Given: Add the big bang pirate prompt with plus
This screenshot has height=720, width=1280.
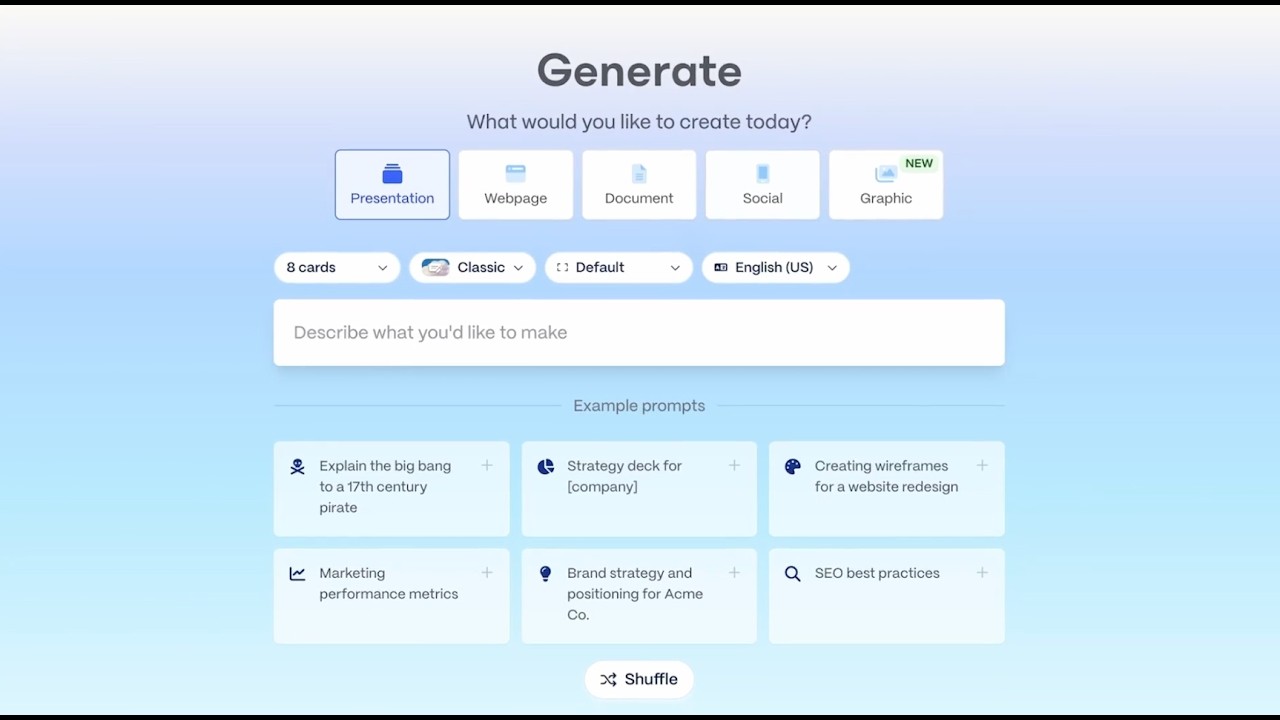Looking at the screenshot, I should click(487, 466).
